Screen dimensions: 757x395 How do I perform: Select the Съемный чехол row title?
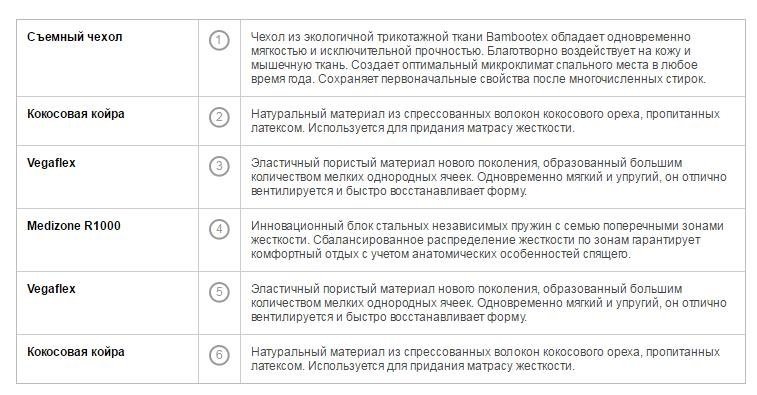75,37
